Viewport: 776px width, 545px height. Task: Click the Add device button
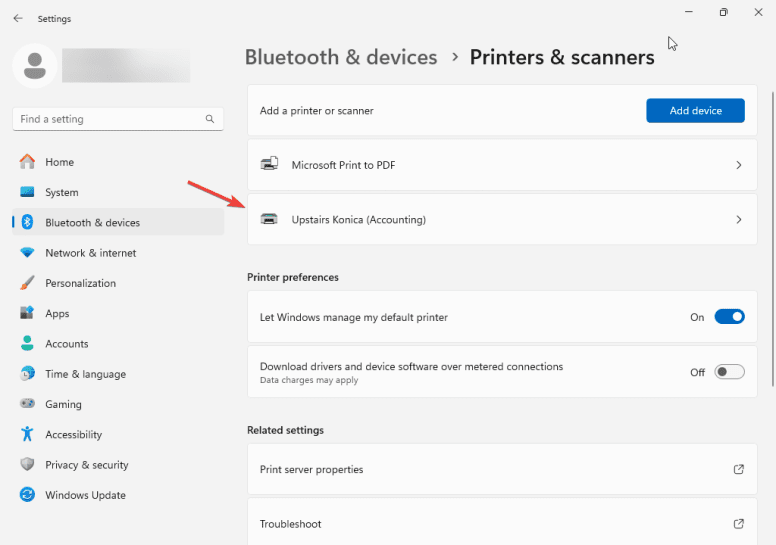click(695, 110)
